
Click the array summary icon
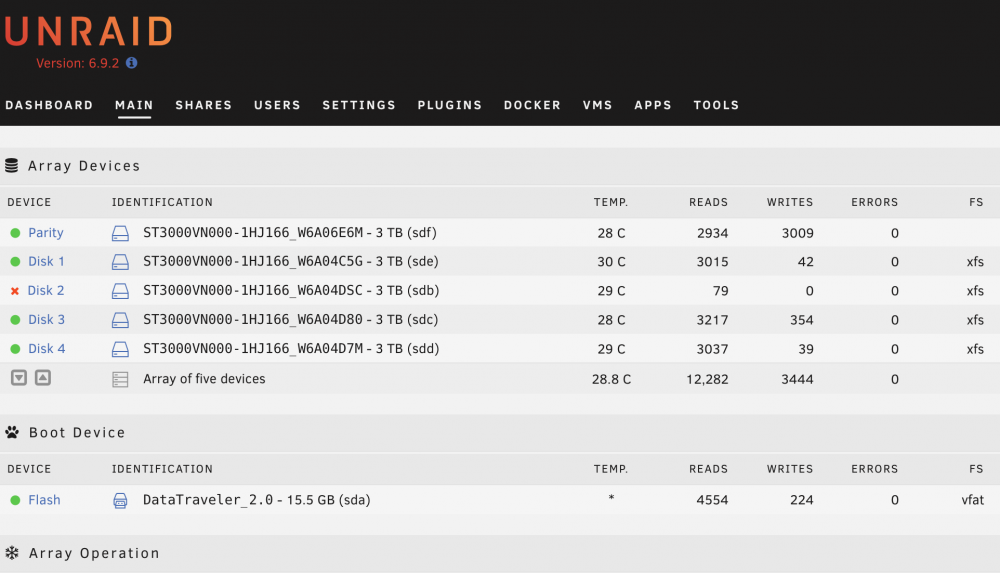pos(120,380)
